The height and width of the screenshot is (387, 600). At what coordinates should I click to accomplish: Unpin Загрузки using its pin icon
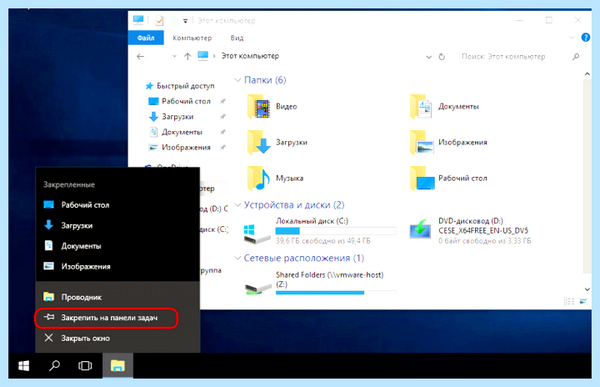point(223,117)
